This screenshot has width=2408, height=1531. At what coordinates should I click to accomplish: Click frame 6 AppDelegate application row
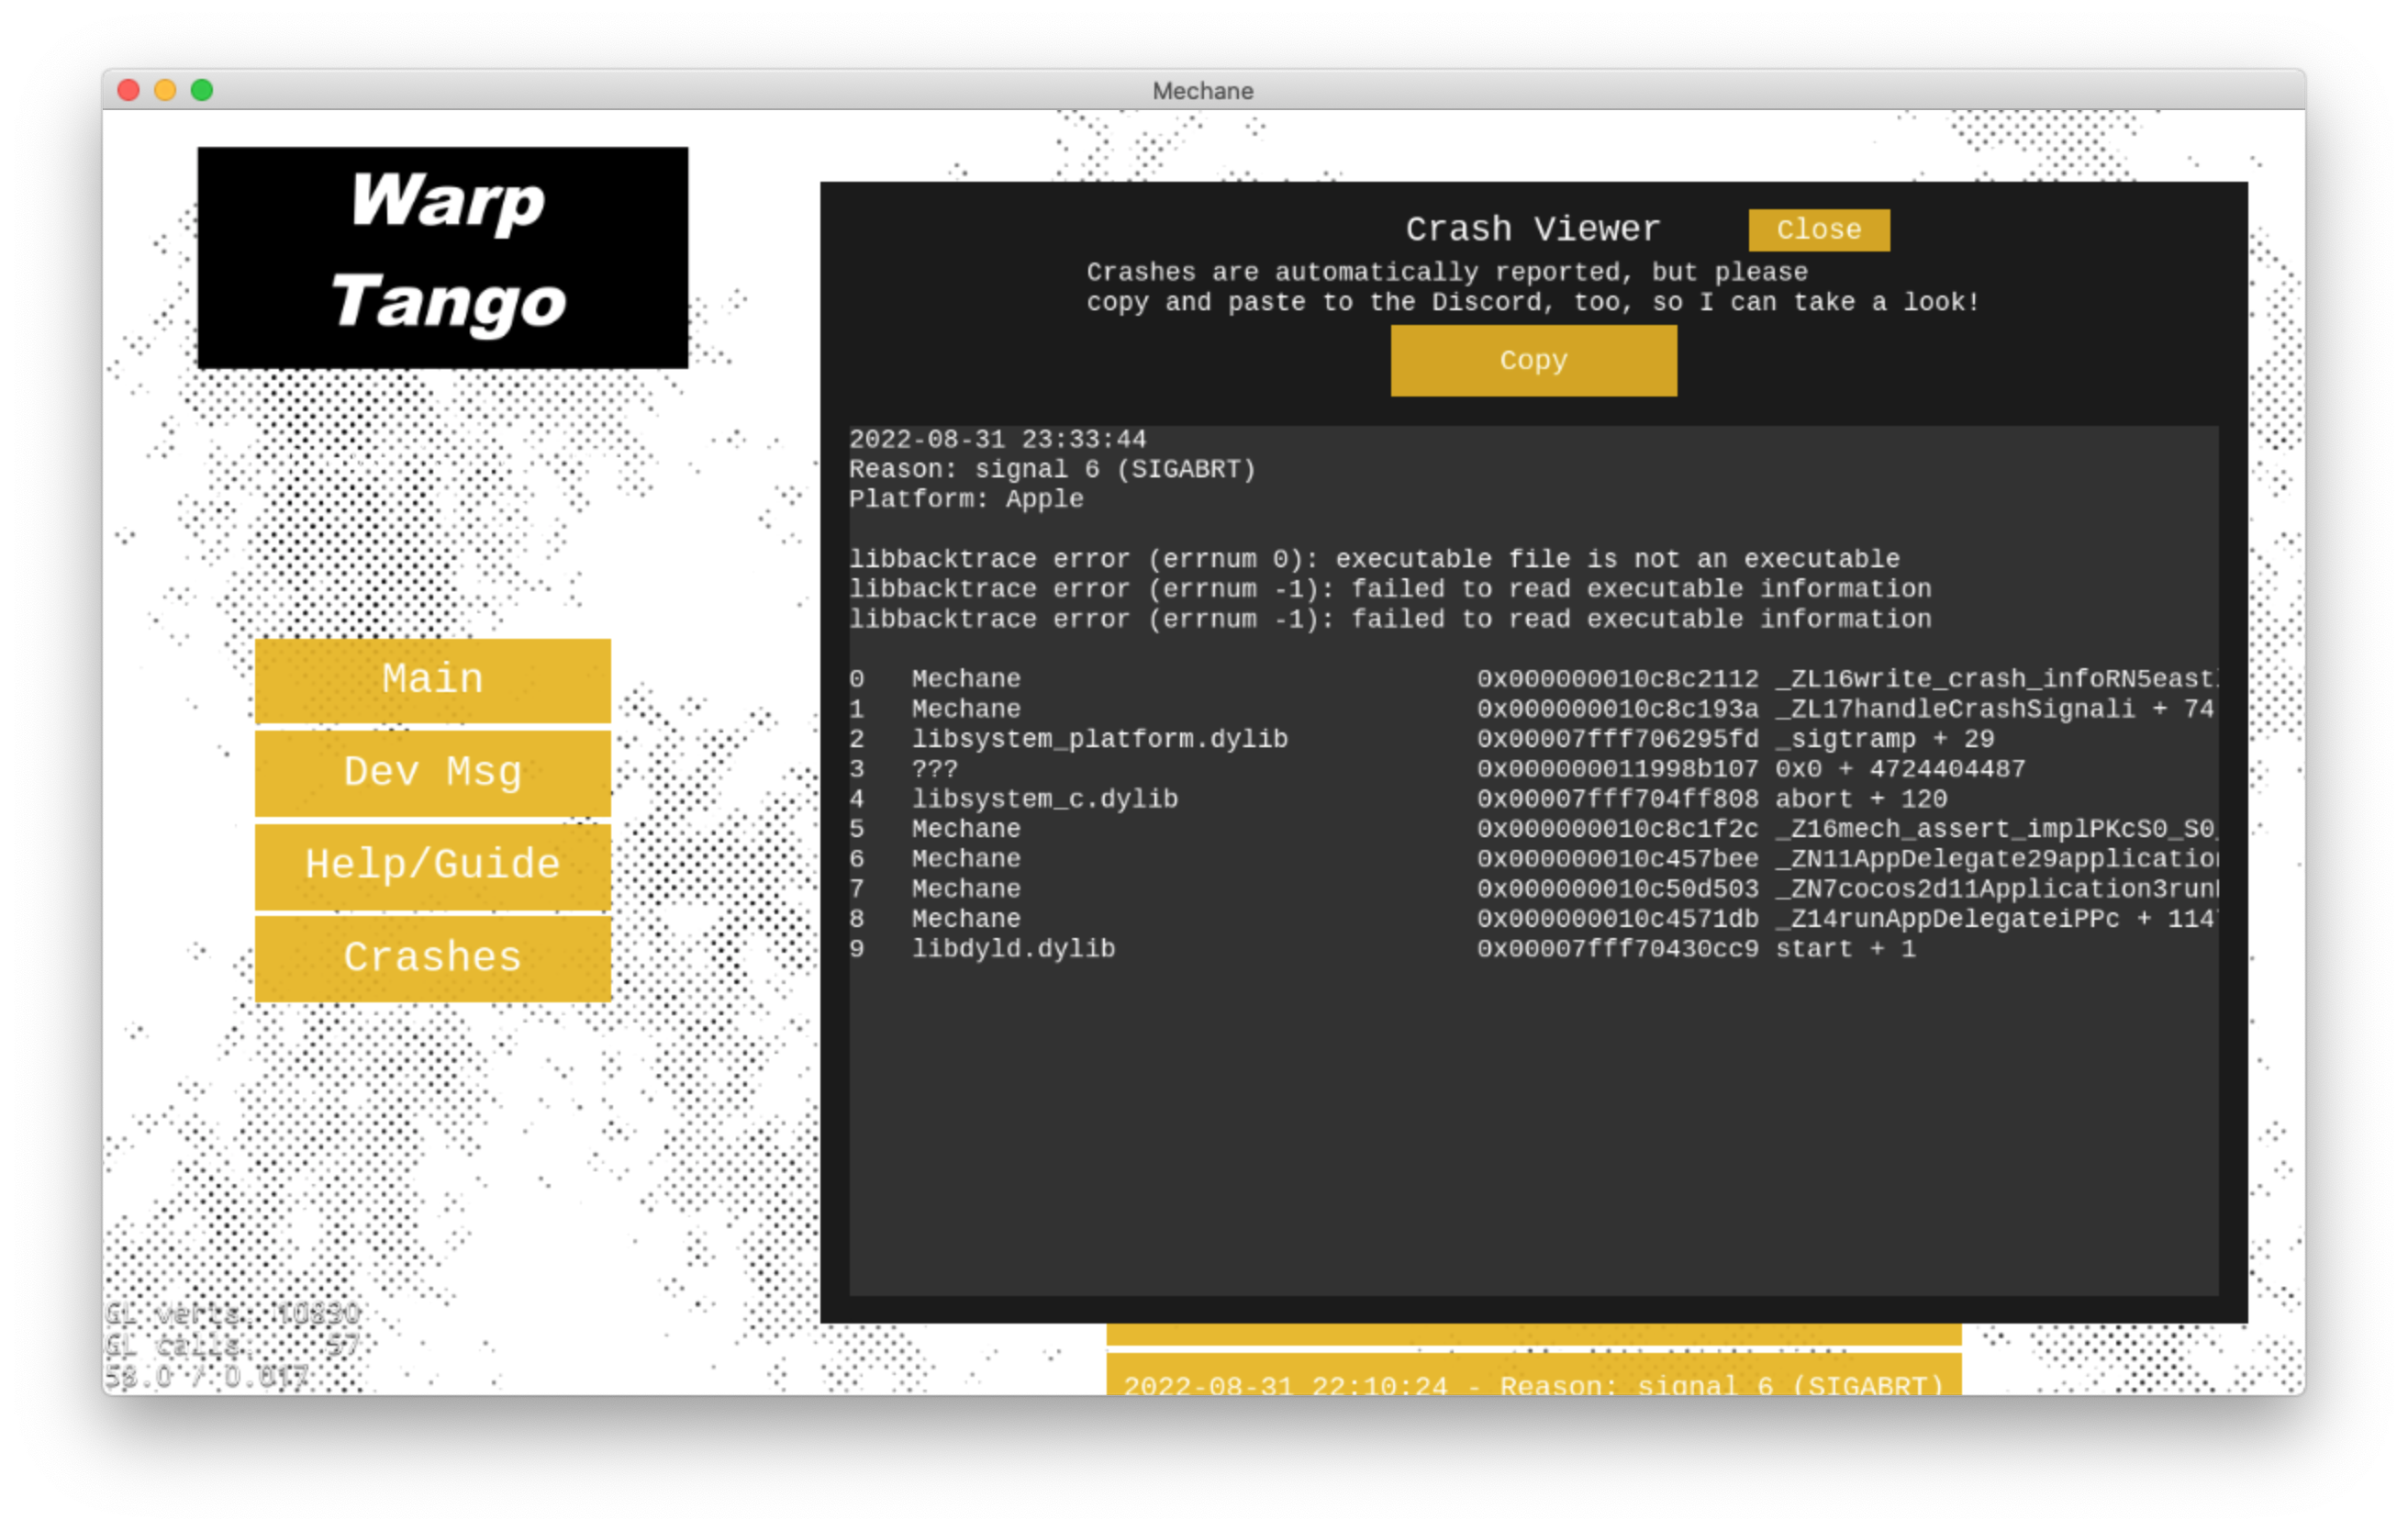(x=1533, y=859)
